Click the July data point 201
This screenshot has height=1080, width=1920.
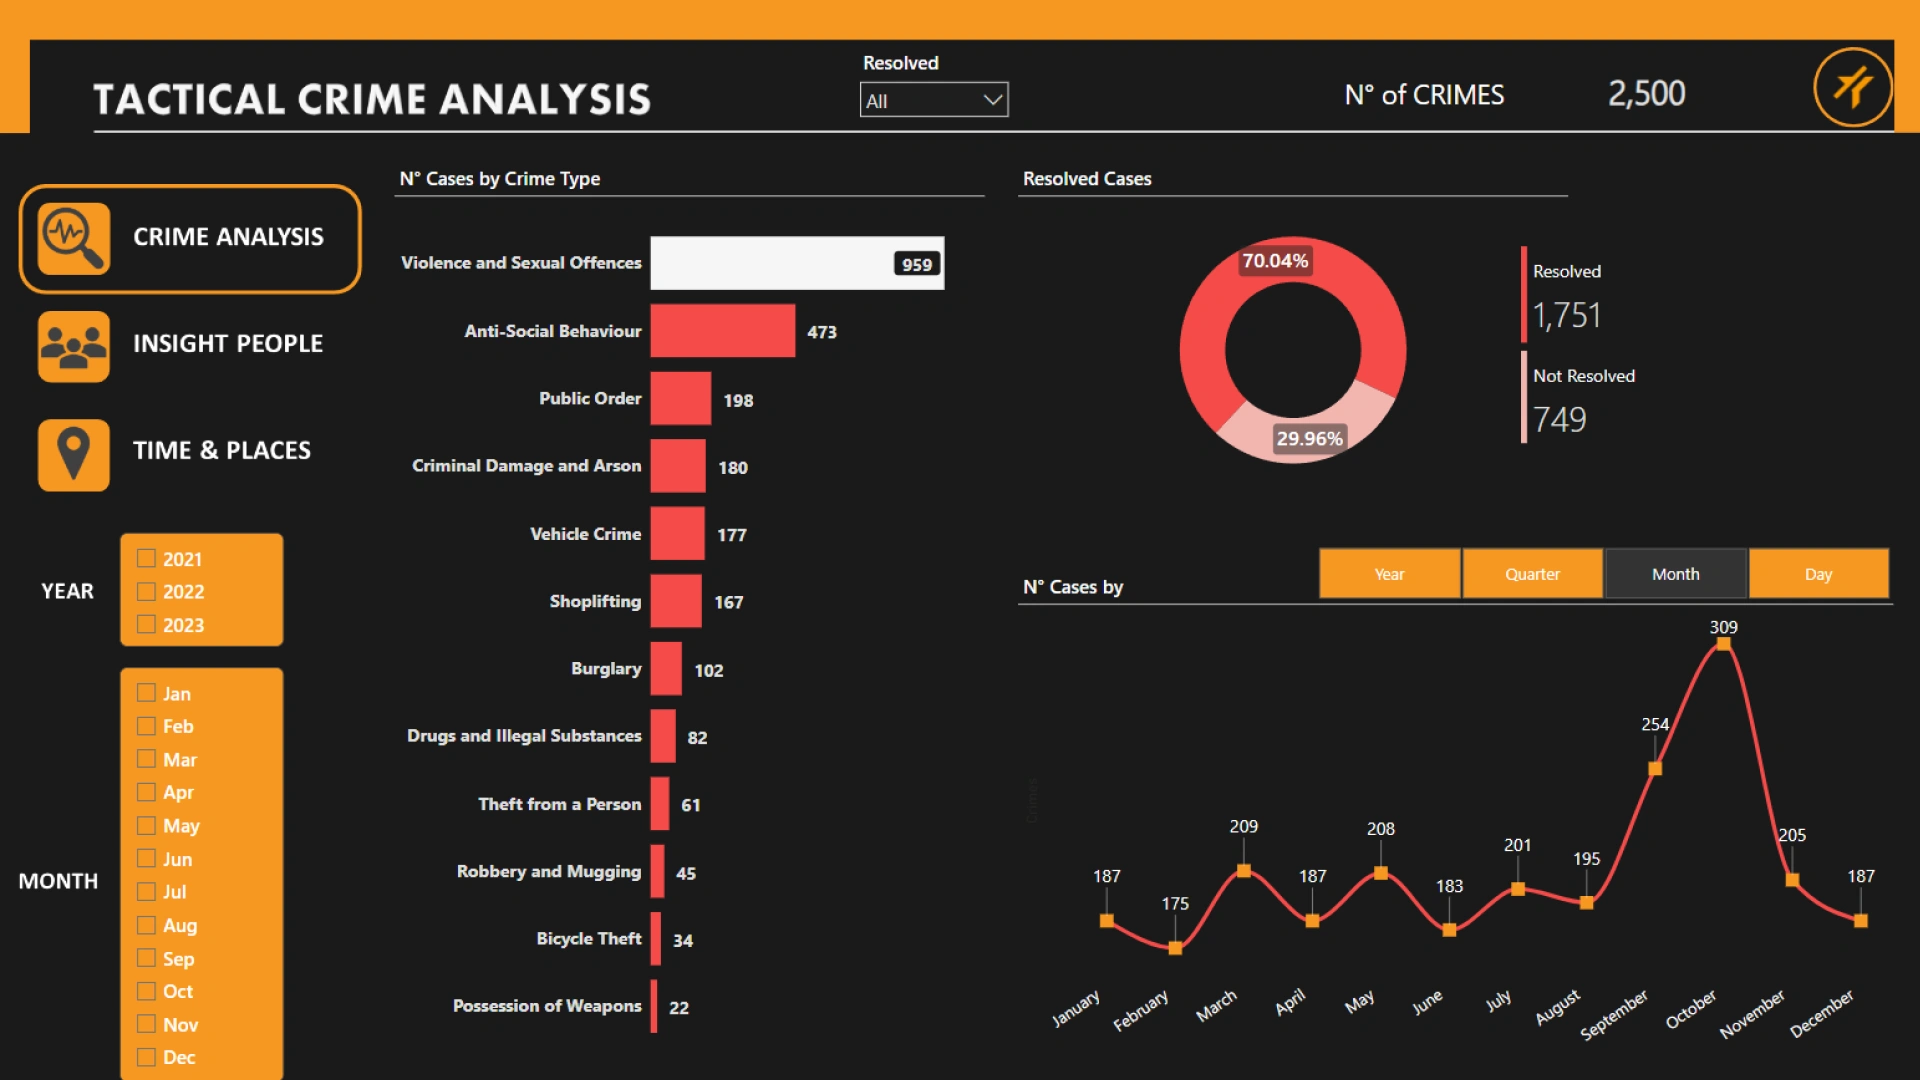[x=1518, y=888]
